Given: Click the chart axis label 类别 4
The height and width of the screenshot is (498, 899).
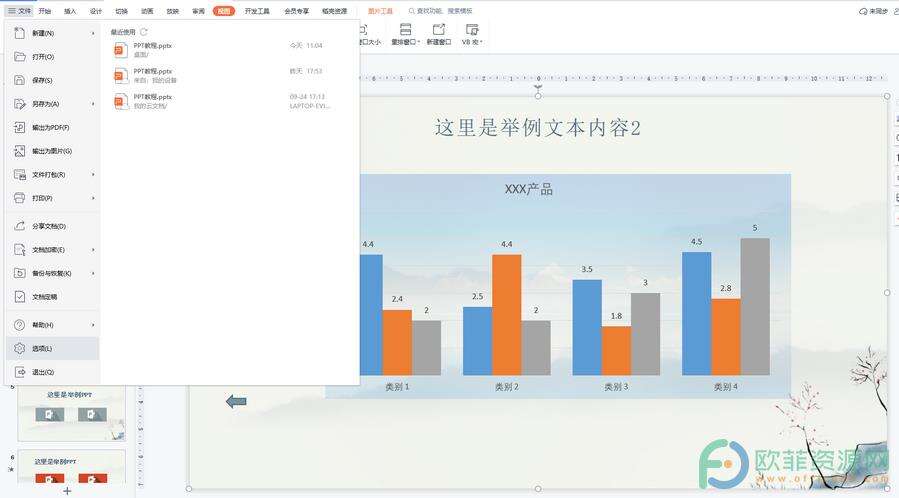Looking at the screenshot, I should tap(725, 387).
